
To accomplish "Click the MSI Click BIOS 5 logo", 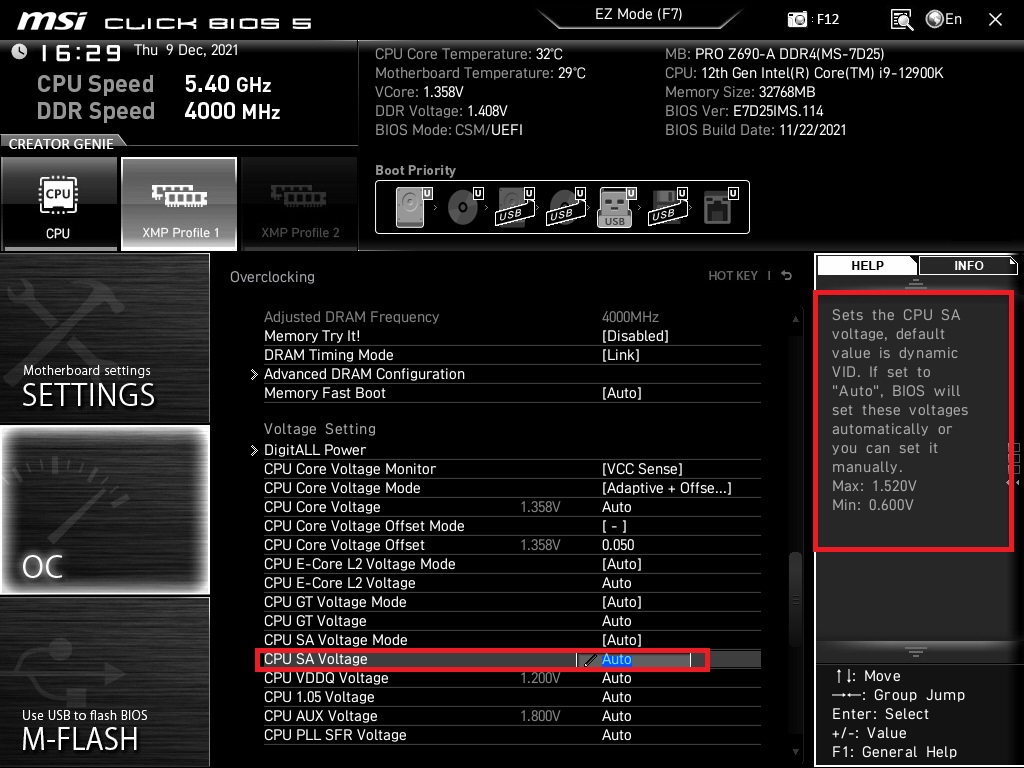I will pyautogui.click(x=164, y=22).
